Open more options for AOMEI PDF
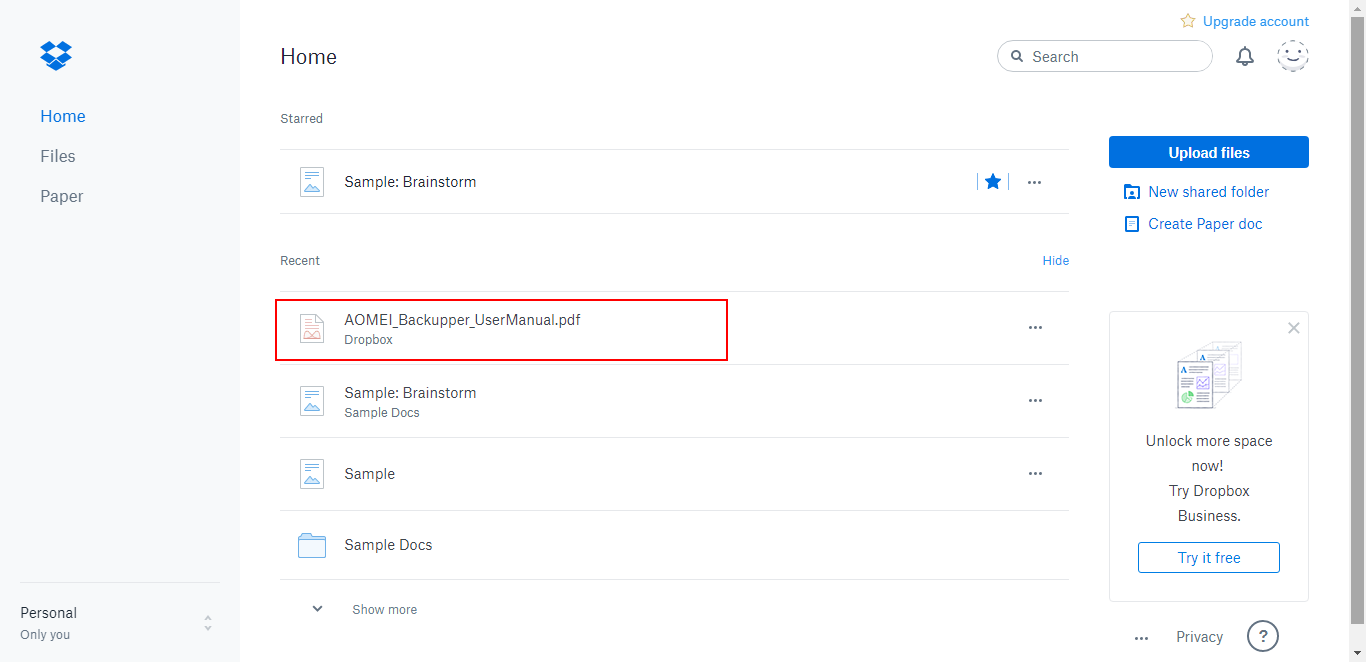 (1035, 328)
